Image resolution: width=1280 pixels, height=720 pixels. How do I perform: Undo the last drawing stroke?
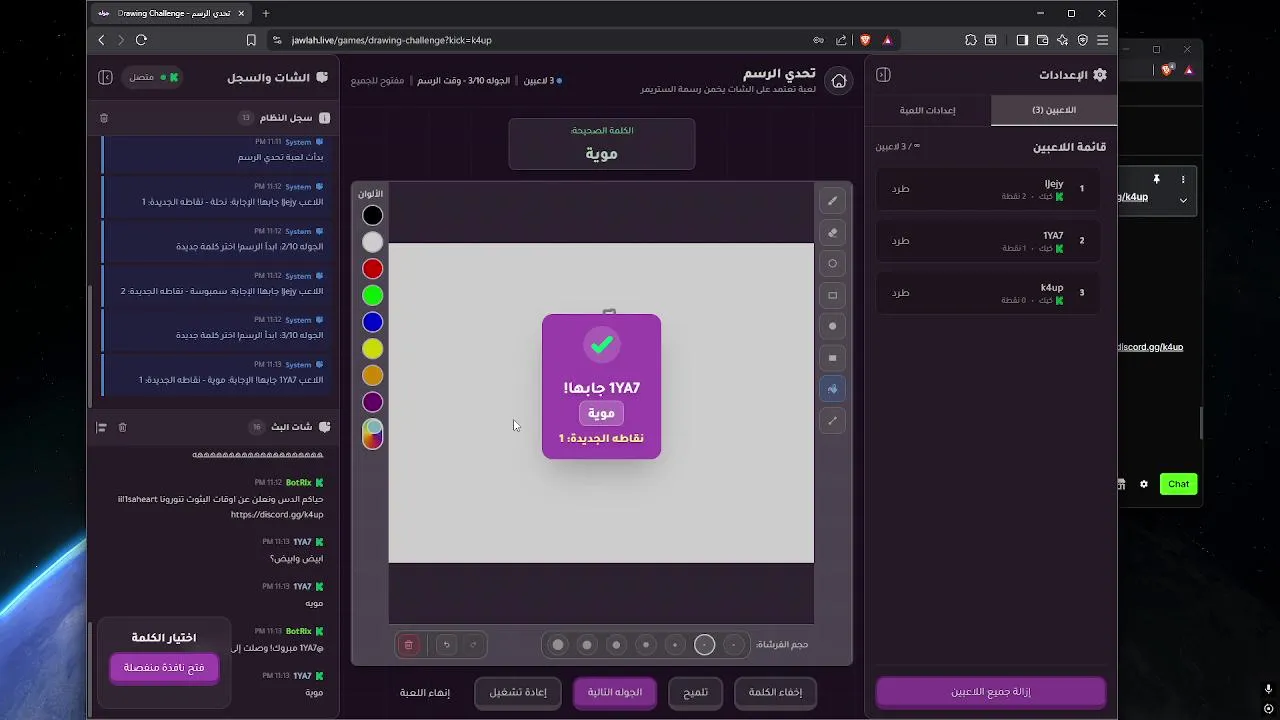click(x=446, y=645)
